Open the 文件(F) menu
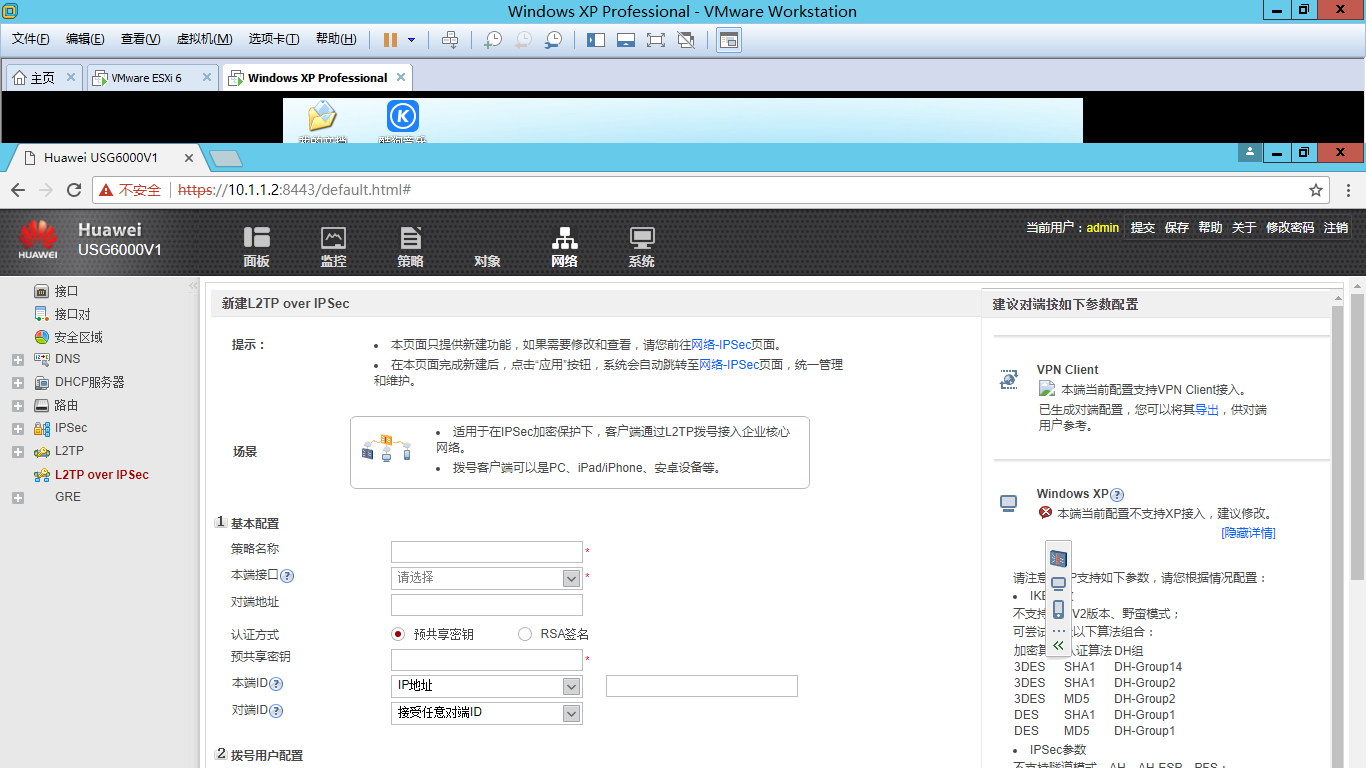Image resolution: width=1366 pixels, height=768 pixels. pos(31,39)
